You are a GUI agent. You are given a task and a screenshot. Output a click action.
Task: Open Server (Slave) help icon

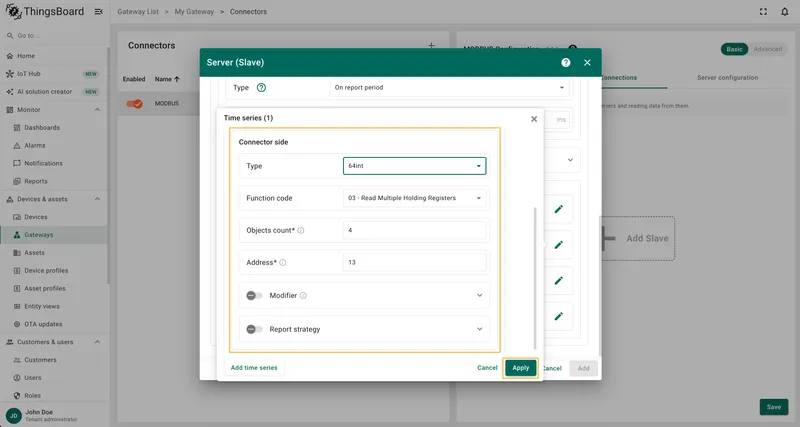(x=566, y=62)
